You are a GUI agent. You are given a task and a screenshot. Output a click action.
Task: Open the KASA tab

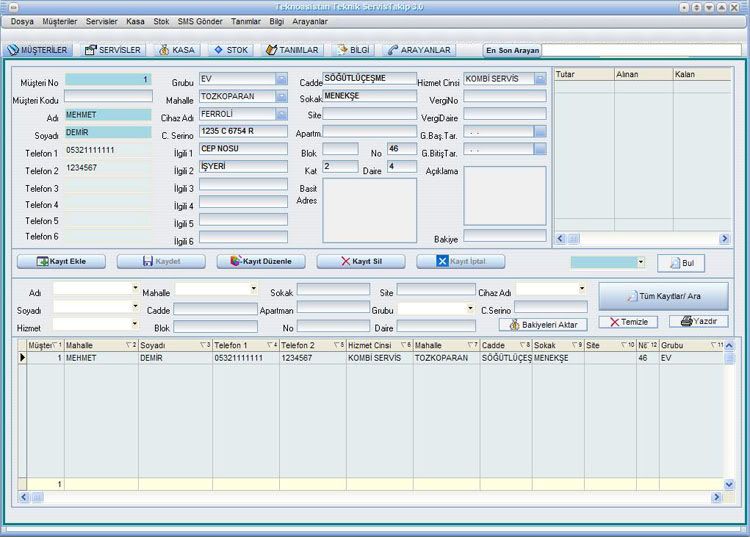coord(176,50)
